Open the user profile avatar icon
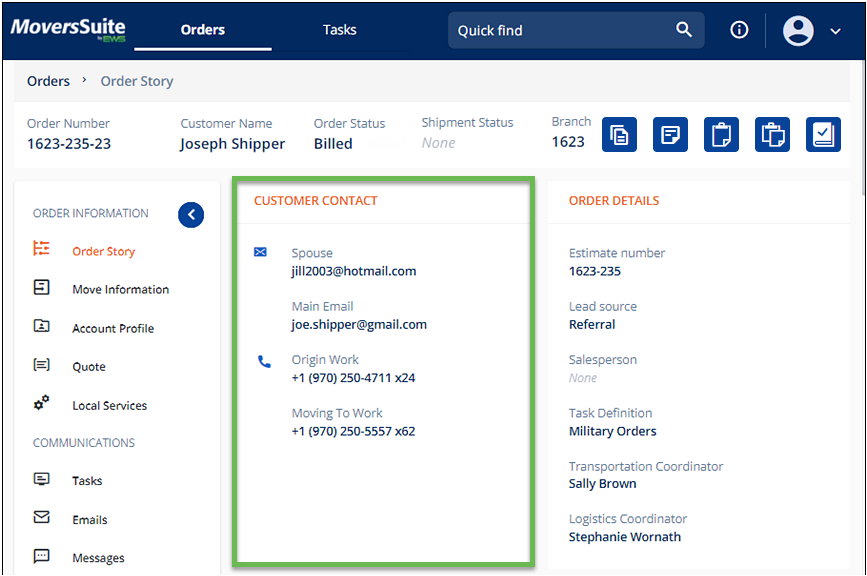 [797, 30]
